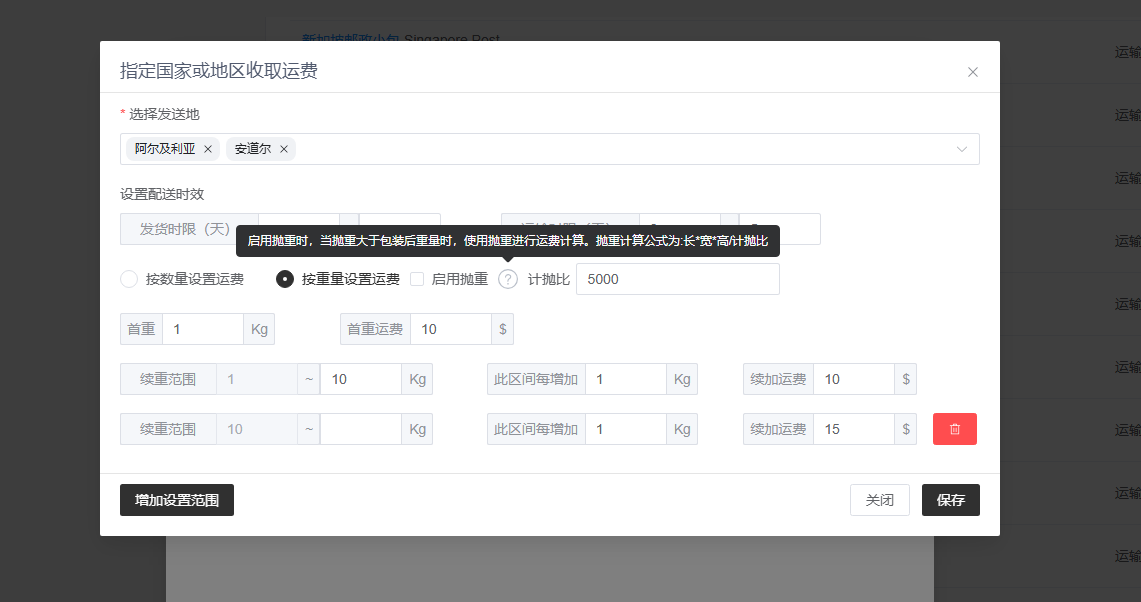Remove the 阿尔及利亚 tag

click(x=208, y=149)
